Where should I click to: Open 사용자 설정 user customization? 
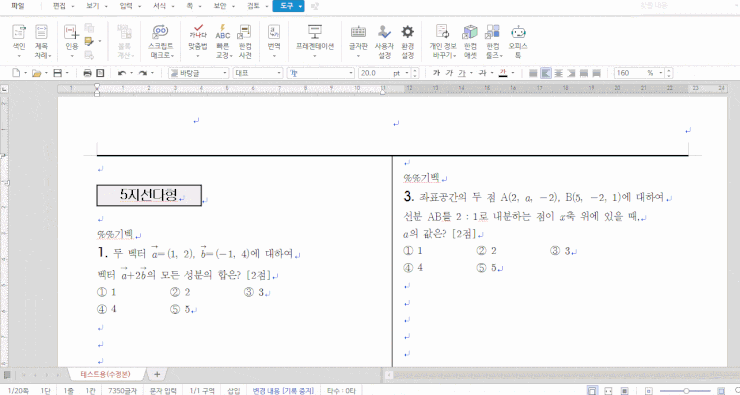(x=384, y=42)
